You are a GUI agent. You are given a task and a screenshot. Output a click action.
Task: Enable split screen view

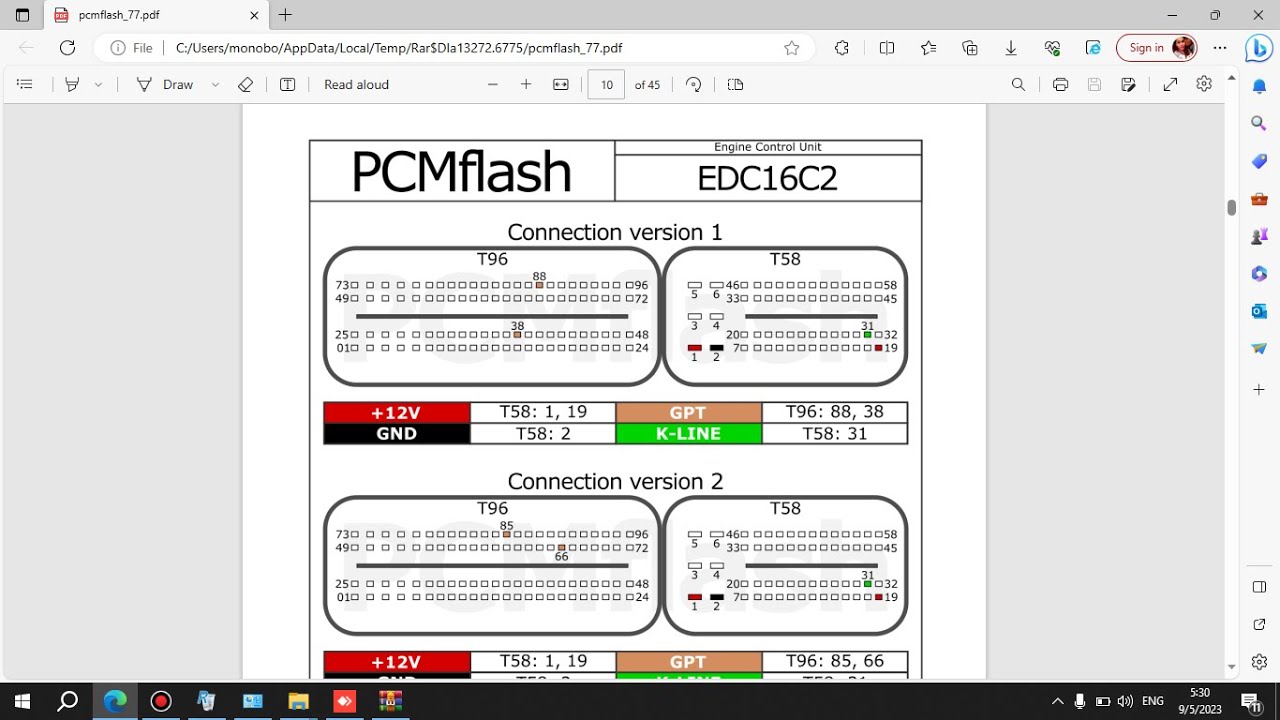887,48
